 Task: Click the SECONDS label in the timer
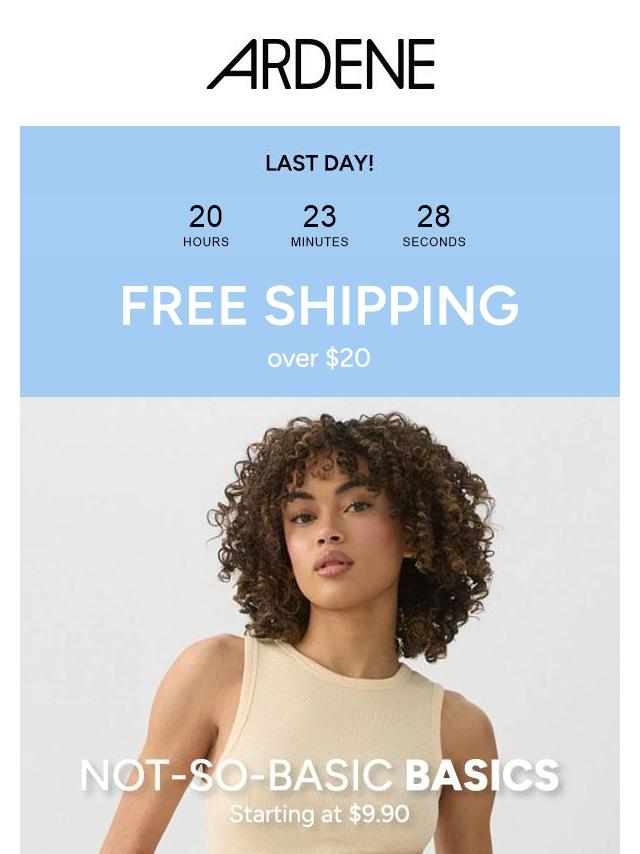click(x=434, y=242)
